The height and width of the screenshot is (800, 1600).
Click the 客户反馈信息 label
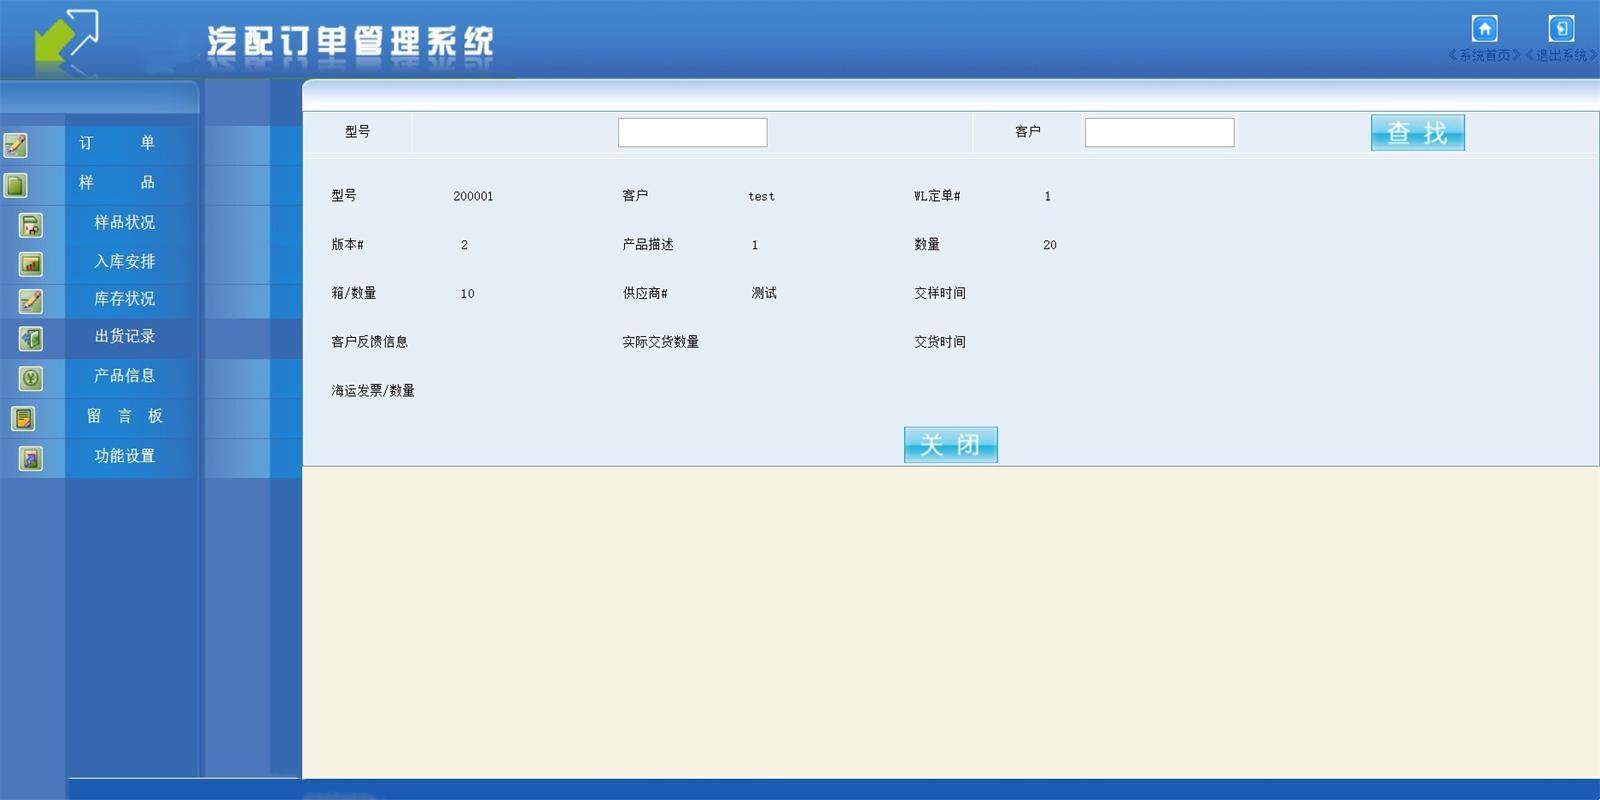coord(369,342)
